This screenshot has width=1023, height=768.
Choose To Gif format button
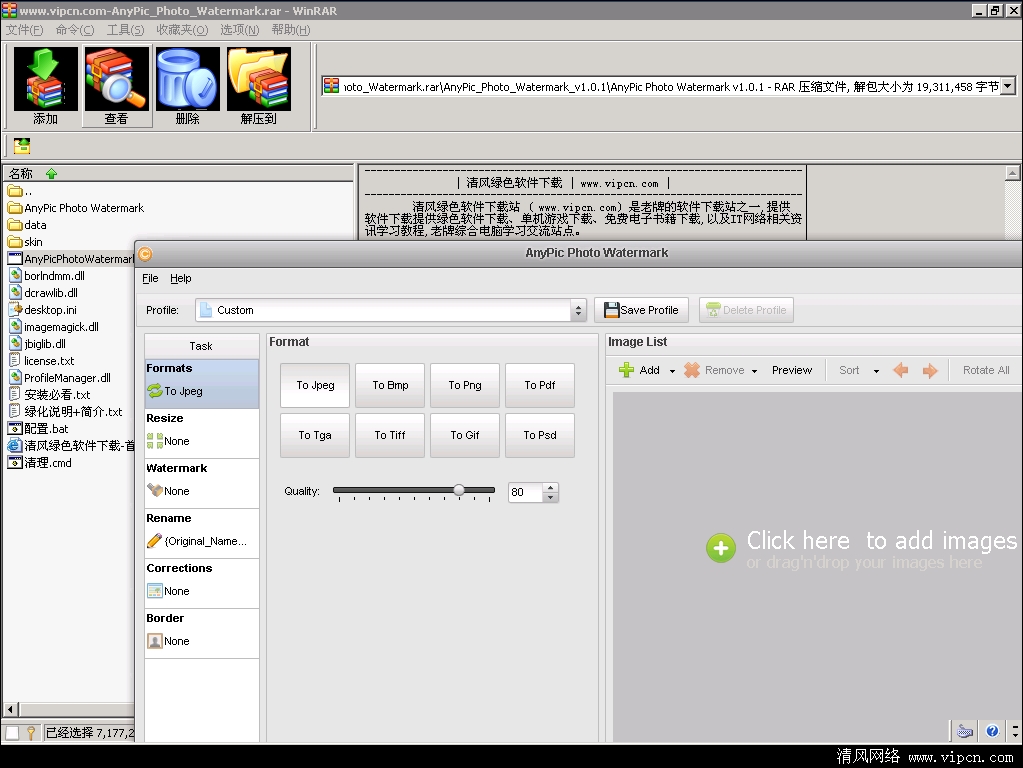[465, 435]
